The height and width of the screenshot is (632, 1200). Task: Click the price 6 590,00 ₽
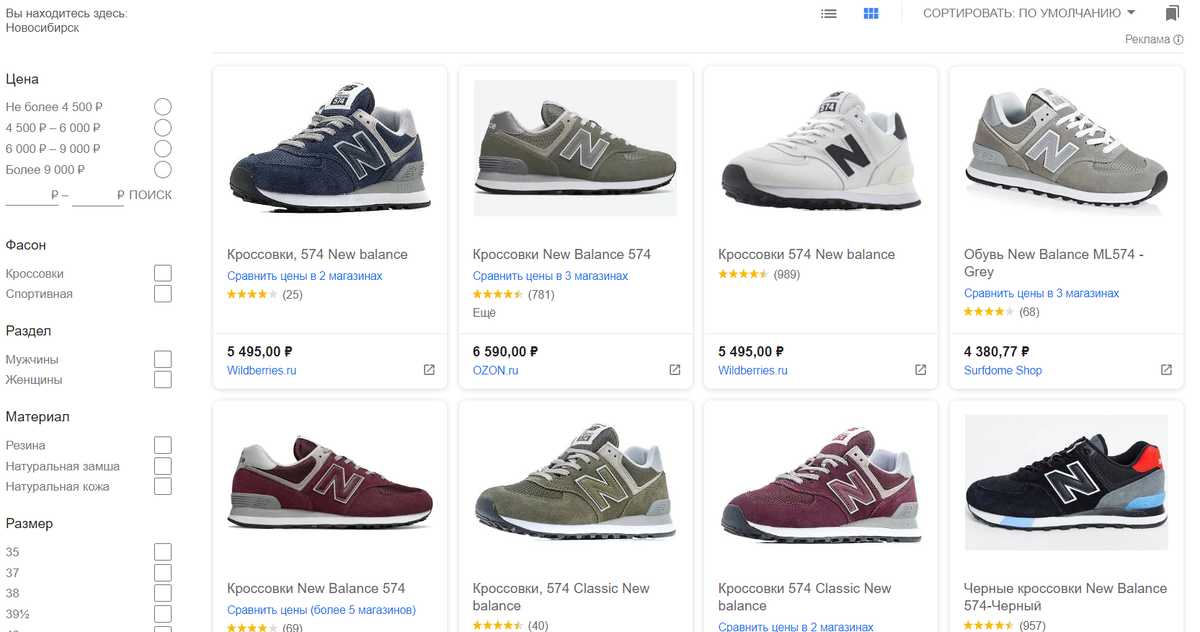506,351
